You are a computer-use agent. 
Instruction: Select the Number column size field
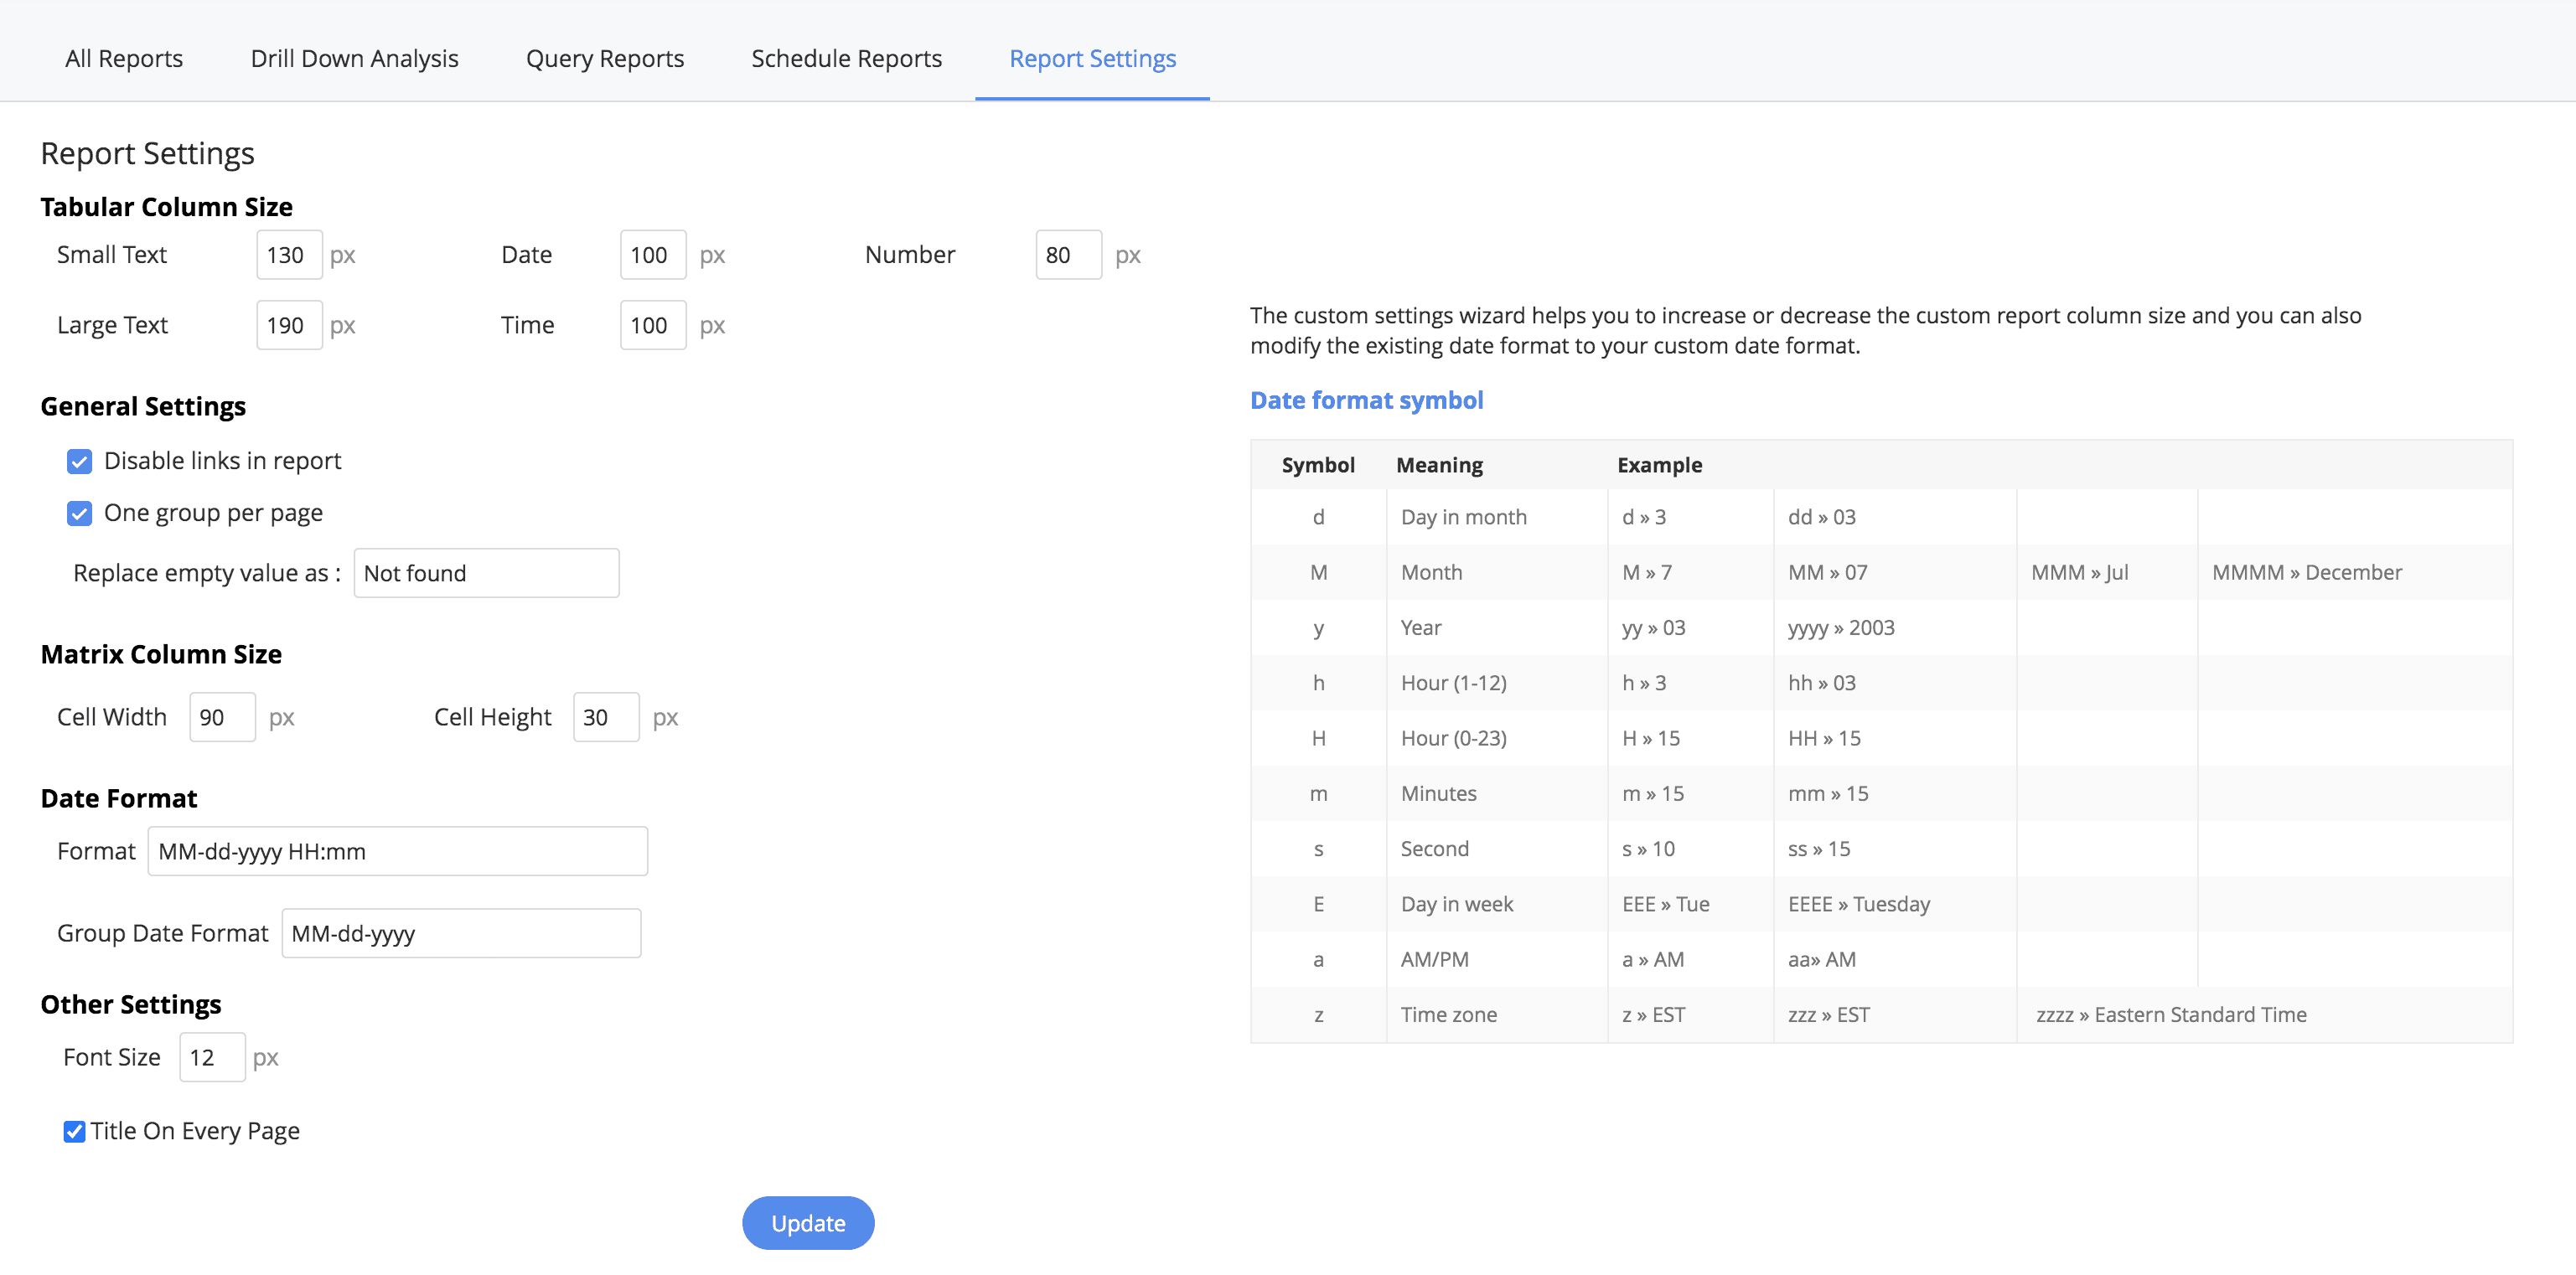[x=1067, y=255]
